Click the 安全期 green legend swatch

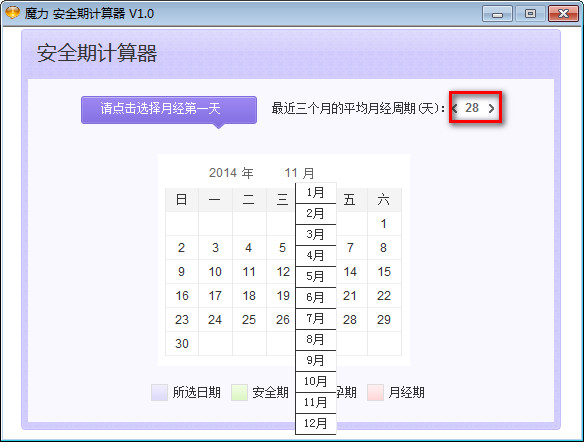click(x=239, y=392)
